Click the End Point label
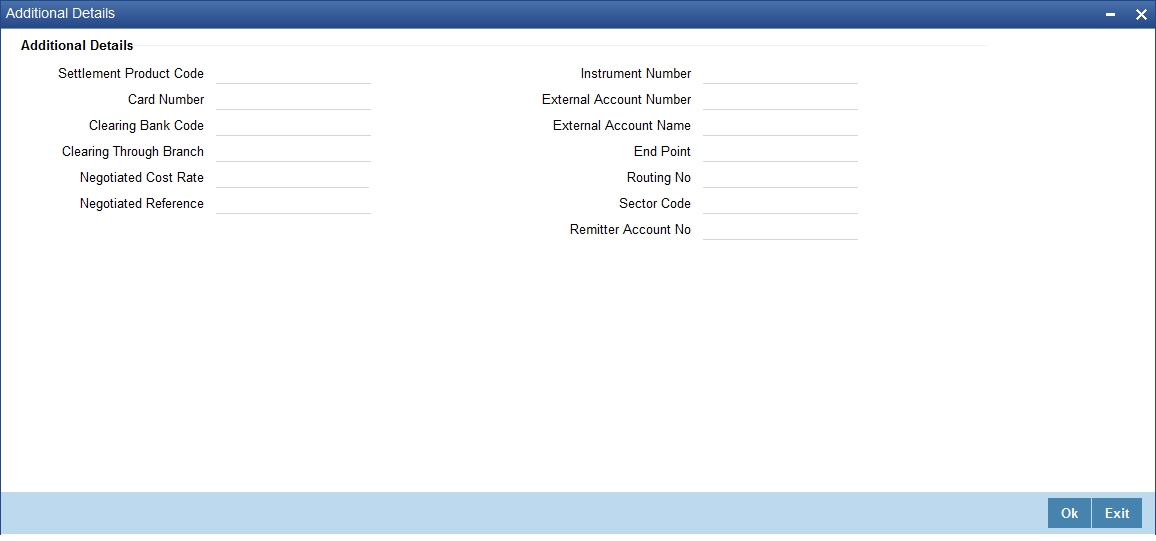1156x541 pixels. pos(662,152)
